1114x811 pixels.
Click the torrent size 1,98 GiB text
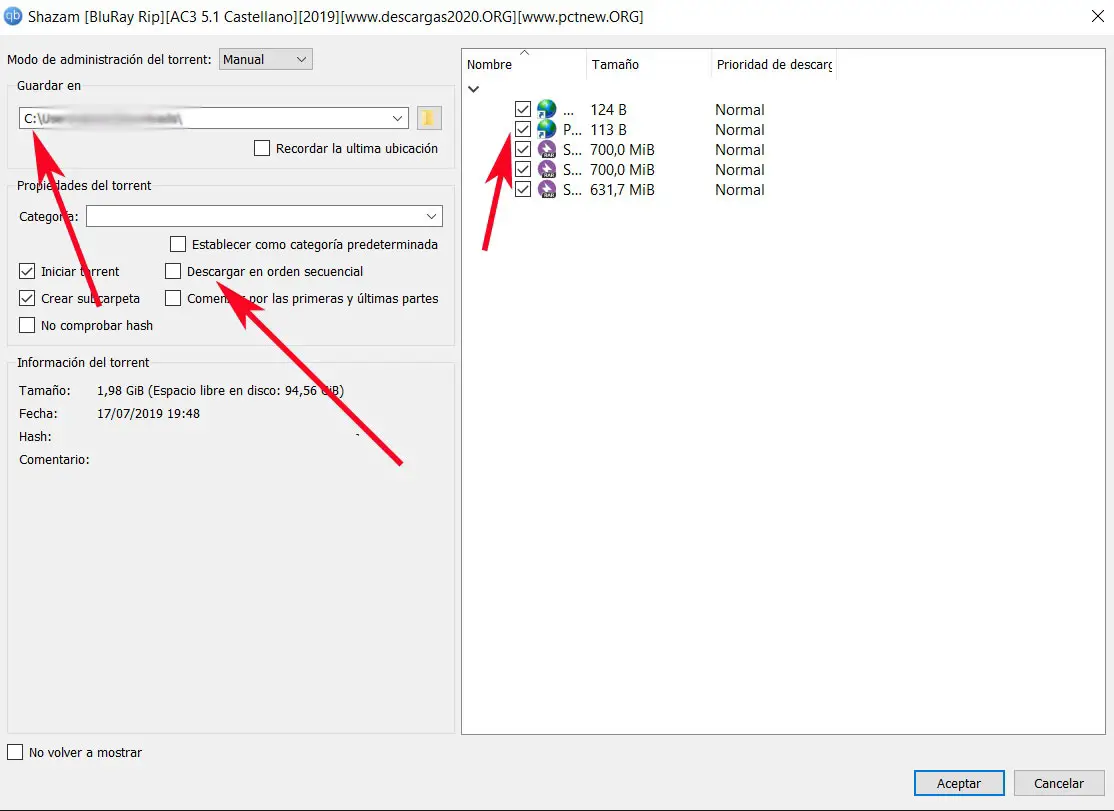pos(120,391)
